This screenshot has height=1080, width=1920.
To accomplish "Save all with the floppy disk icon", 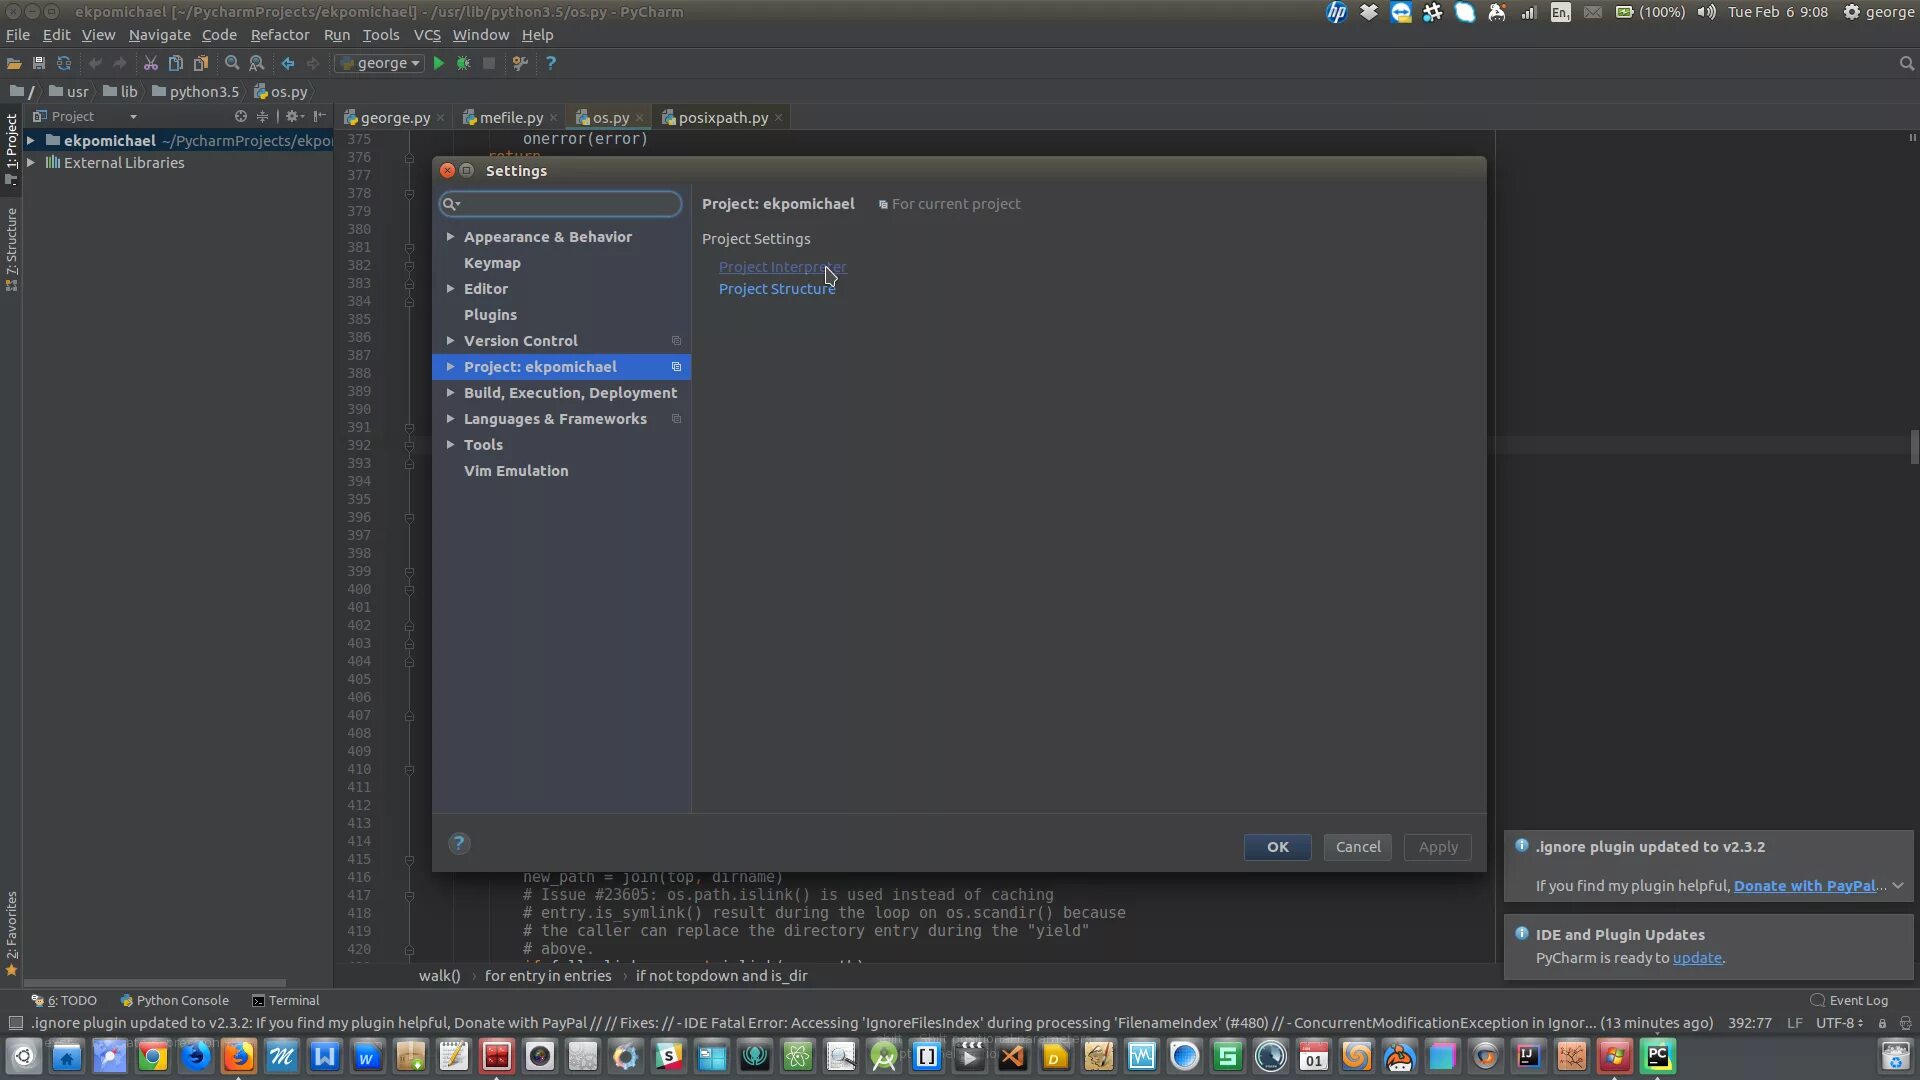I will tap(39, 63).
